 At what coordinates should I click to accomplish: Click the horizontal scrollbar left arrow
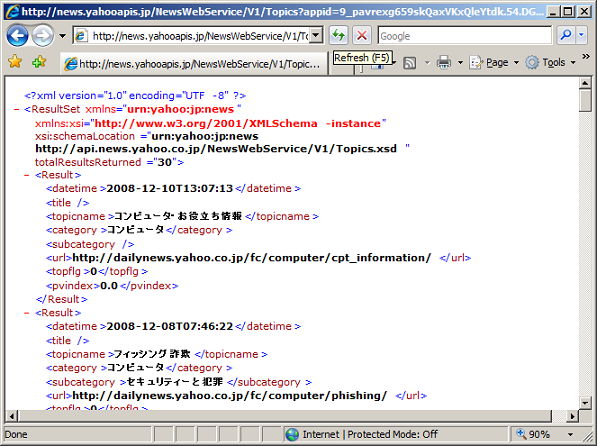coord(12,416)
